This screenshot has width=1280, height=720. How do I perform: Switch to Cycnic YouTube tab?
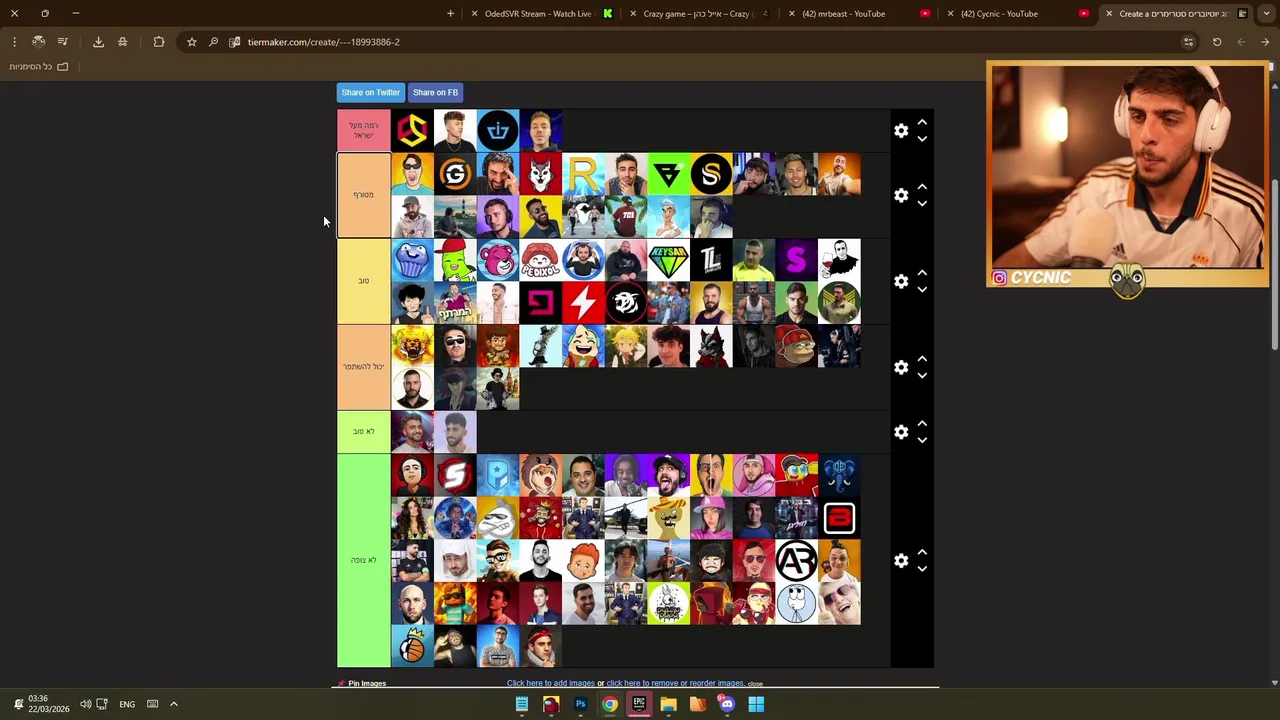1018,14
